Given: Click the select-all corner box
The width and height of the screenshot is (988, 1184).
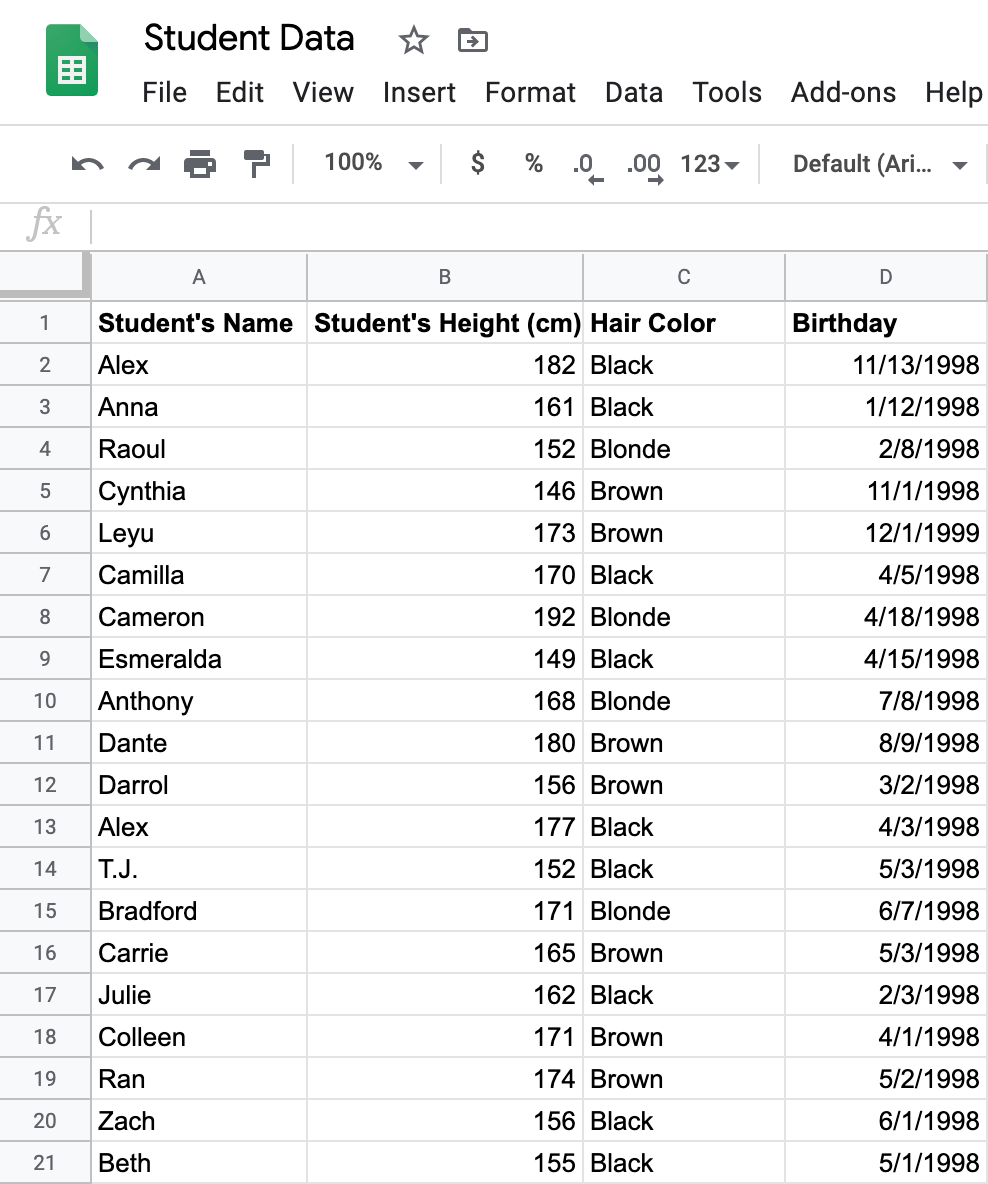Looking at the screenshot, I should pos(43,273).
